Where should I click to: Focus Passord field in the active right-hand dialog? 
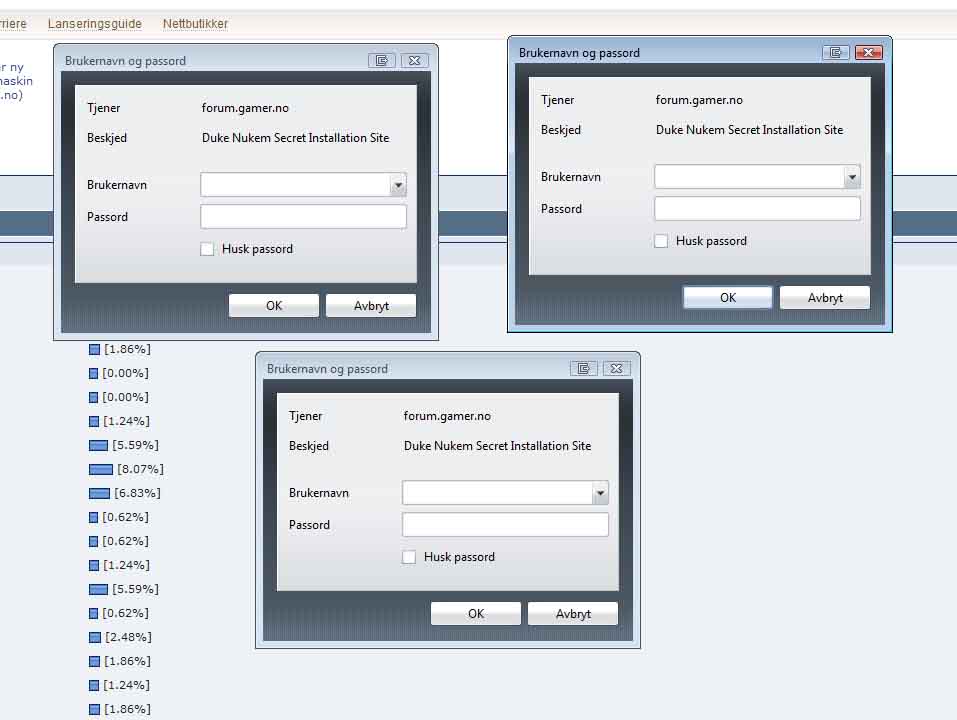pos(757,209)
